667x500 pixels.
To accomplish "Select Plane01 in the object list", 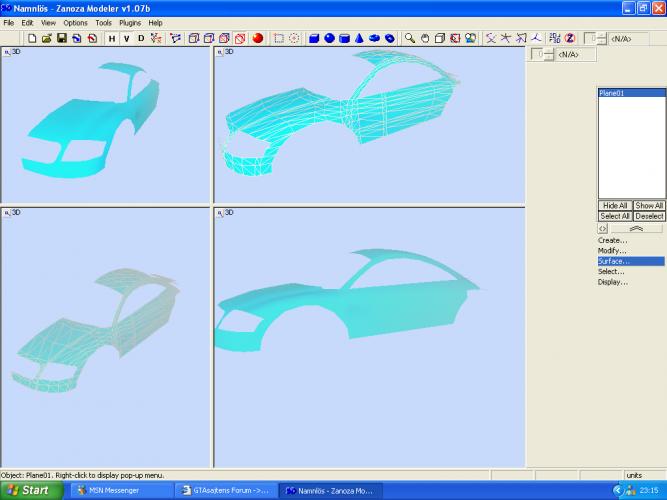I will point(612,93).
